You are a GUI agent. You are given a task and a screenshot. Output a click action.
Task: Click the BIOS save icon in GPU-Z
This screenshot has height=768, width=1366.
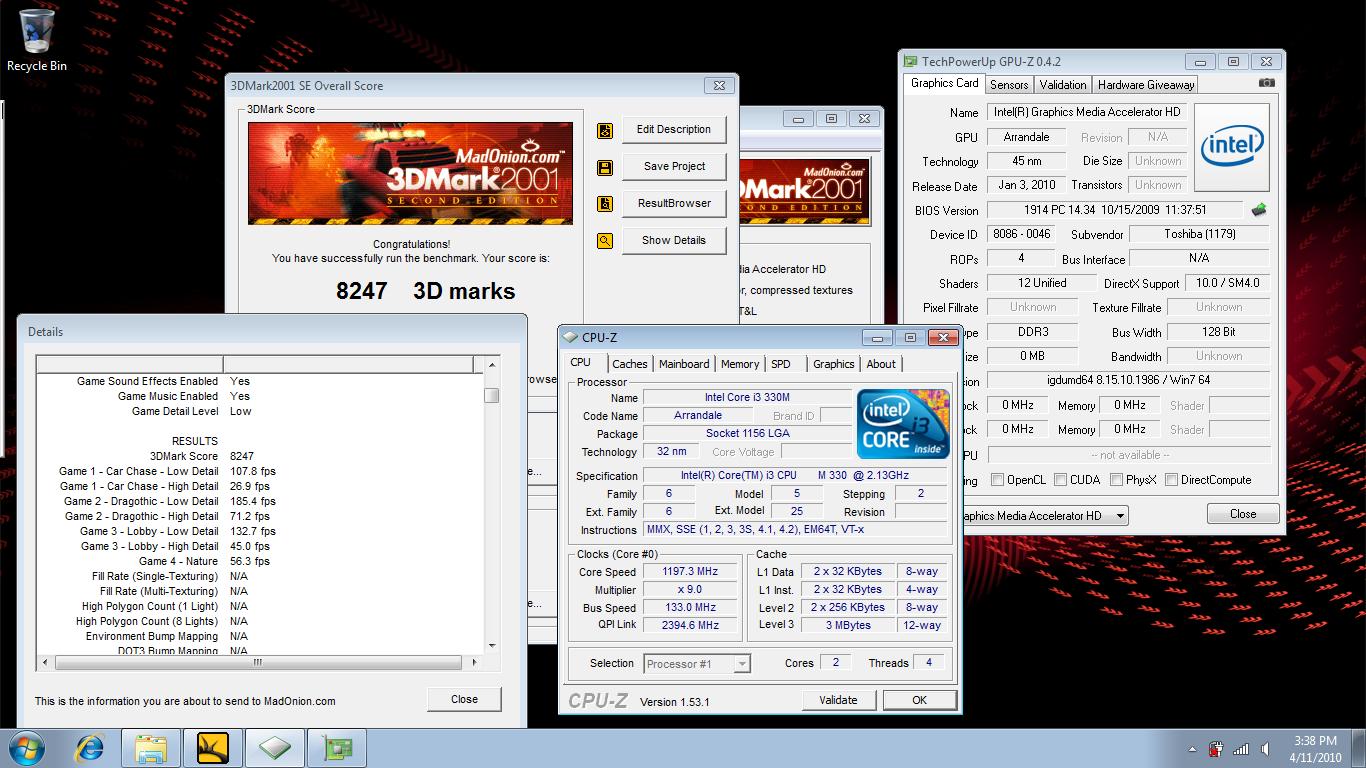[1259, 210]
